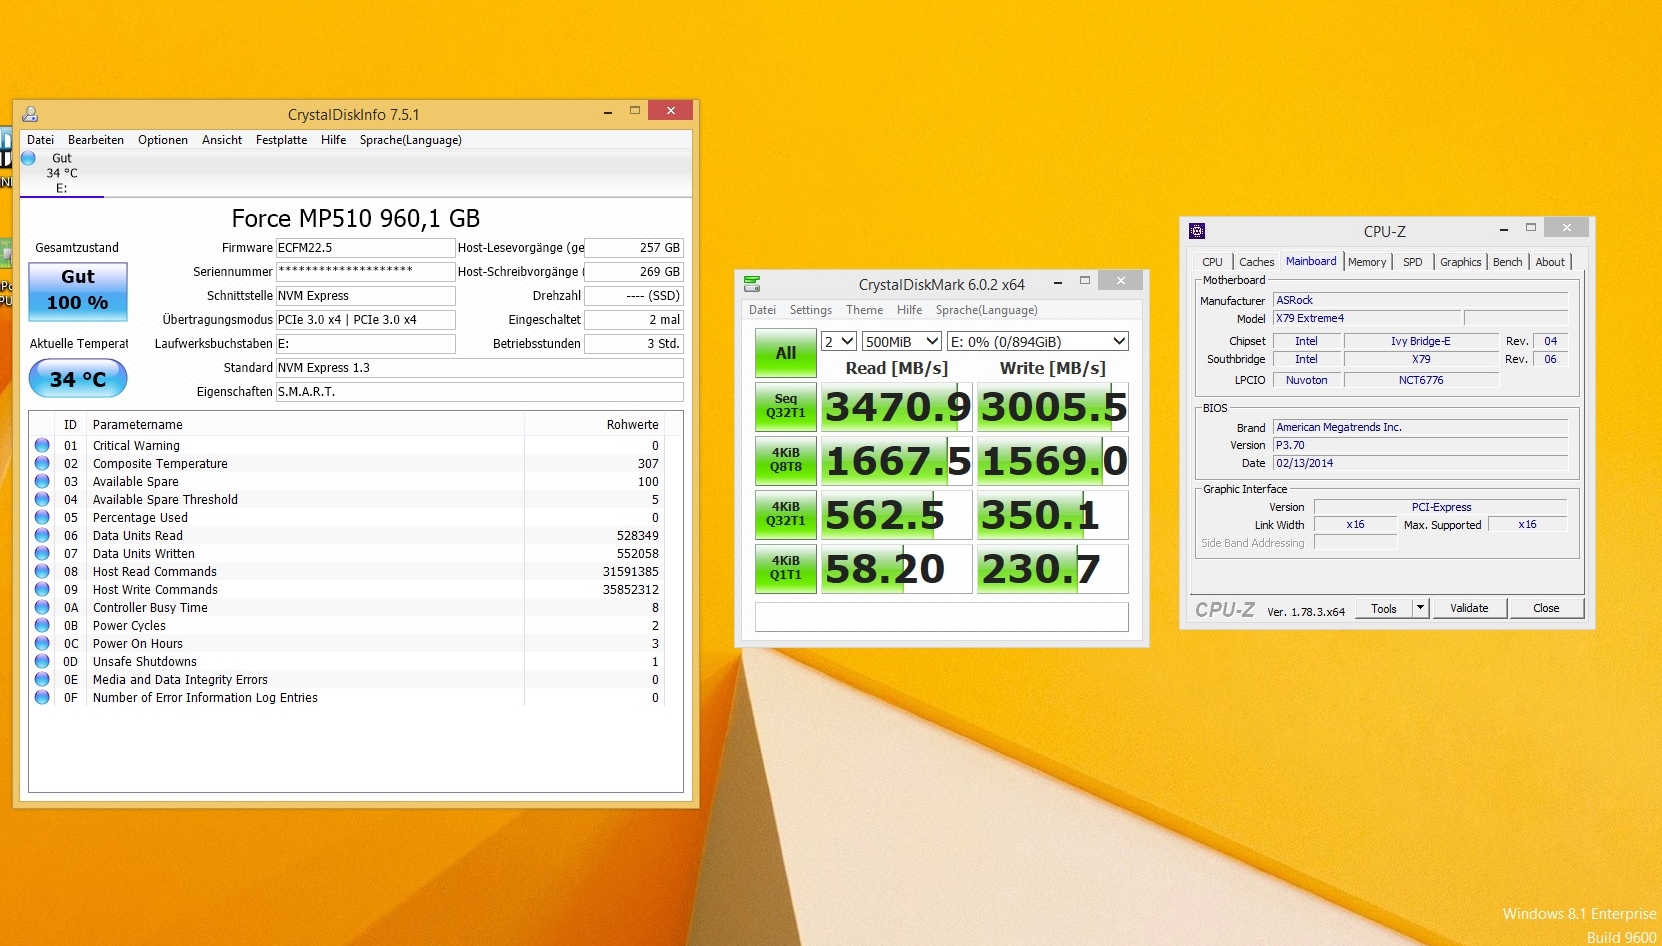Click the CrystalDiskMark title bar app icon

752,284
